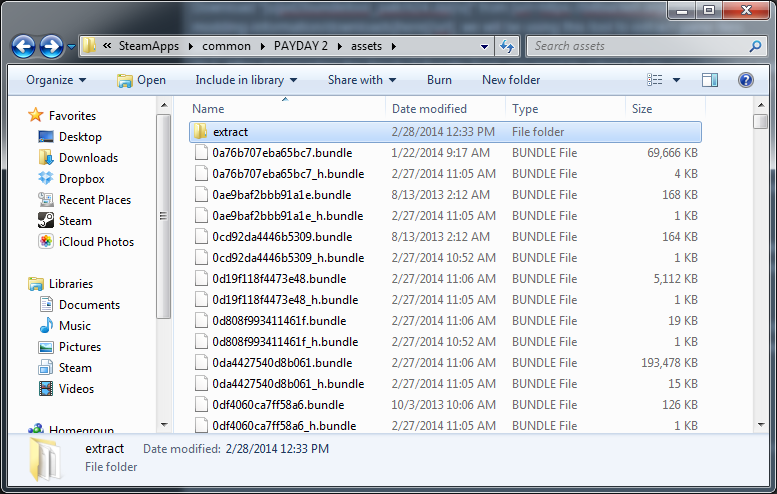Click the Open toolbar button
The height and width of the screenshot is (494, 777).
click(x=142, y=80)
